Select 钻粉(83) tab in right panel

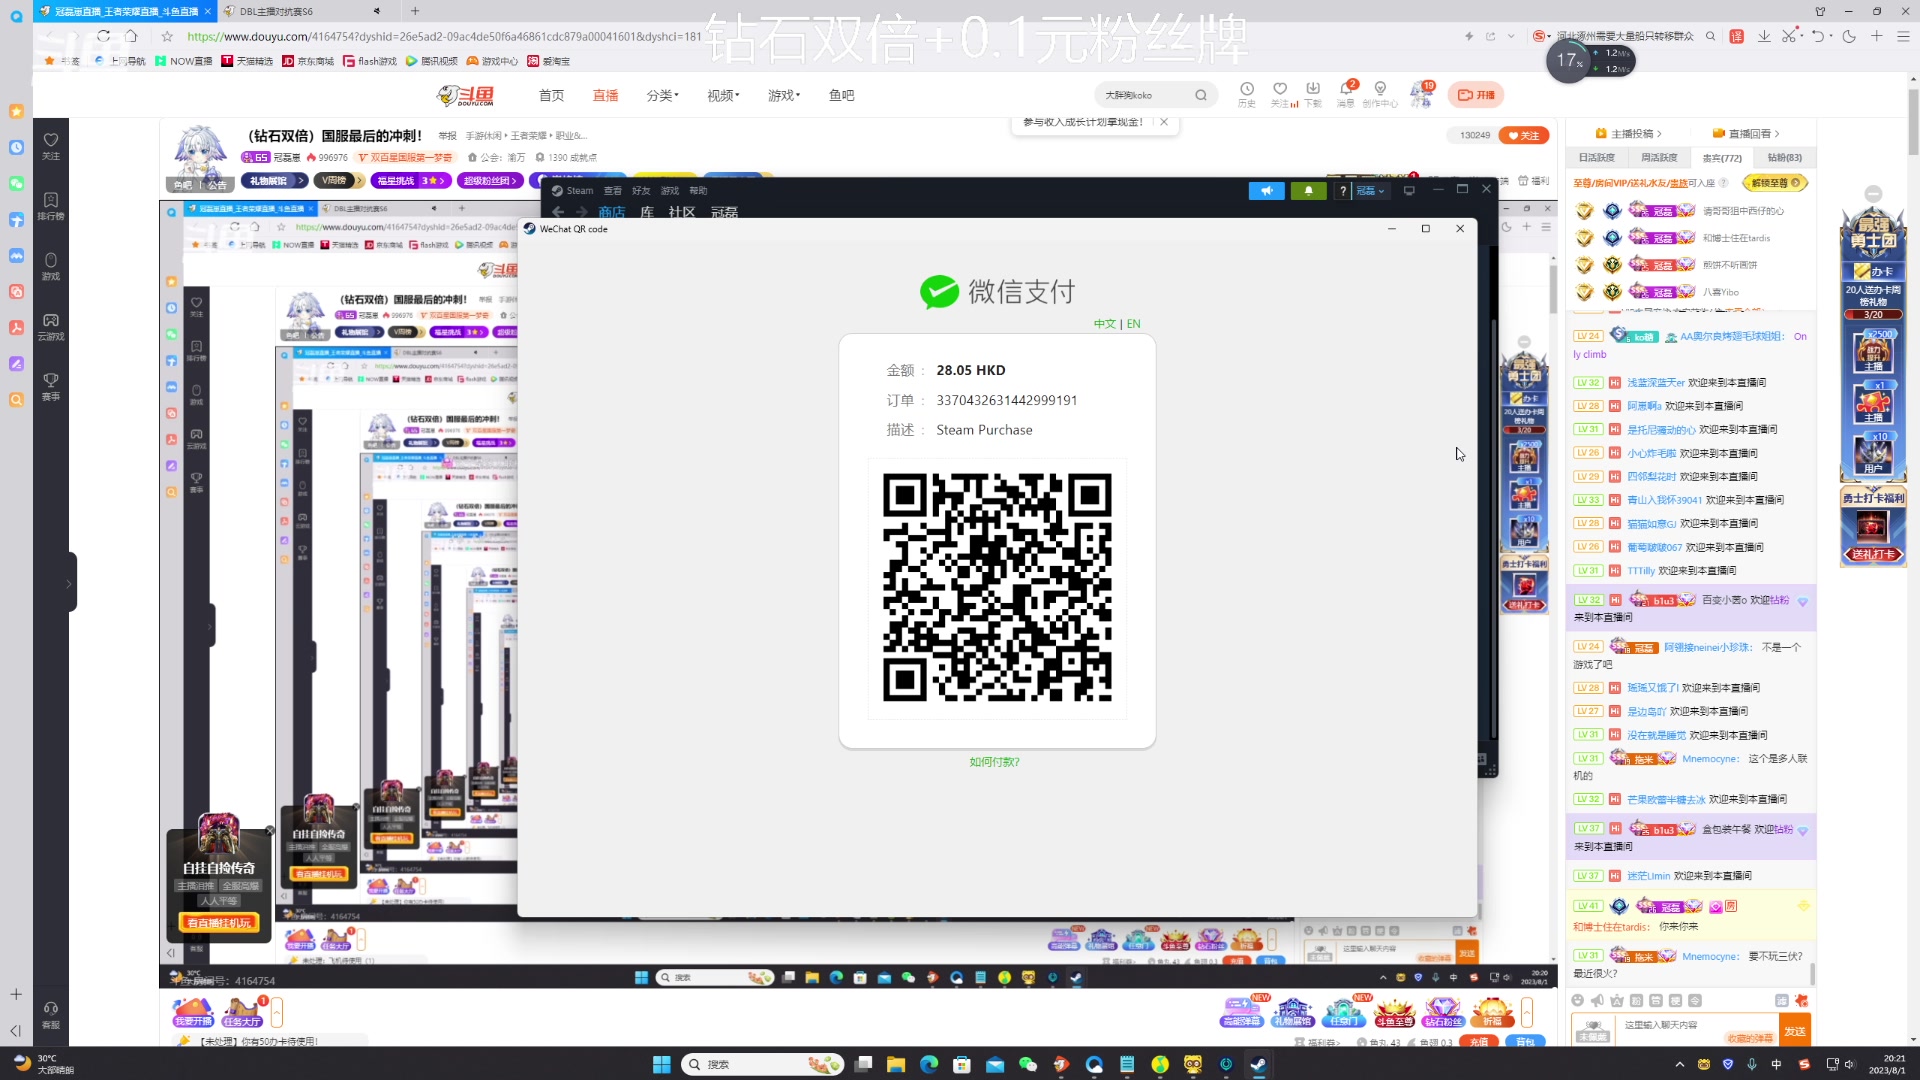point(1784,158)
